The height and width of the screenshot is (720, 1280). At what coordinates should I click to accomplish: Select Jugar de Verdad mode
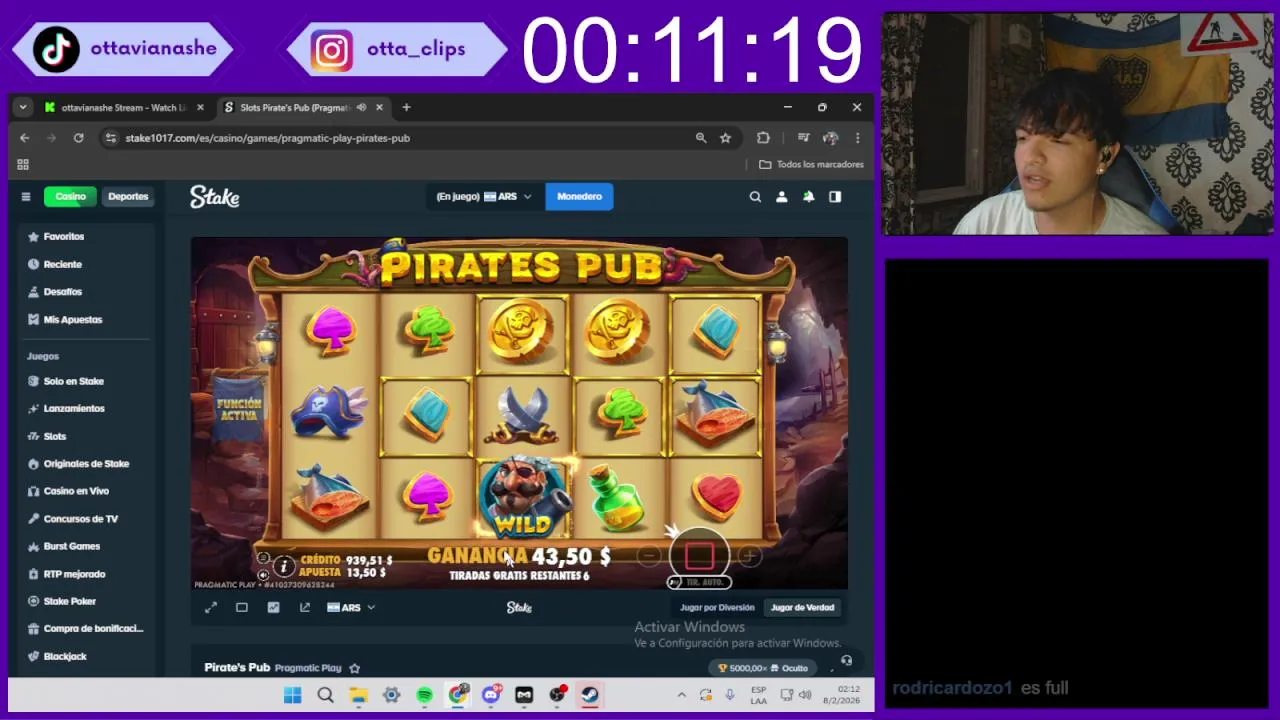point(802,608)
